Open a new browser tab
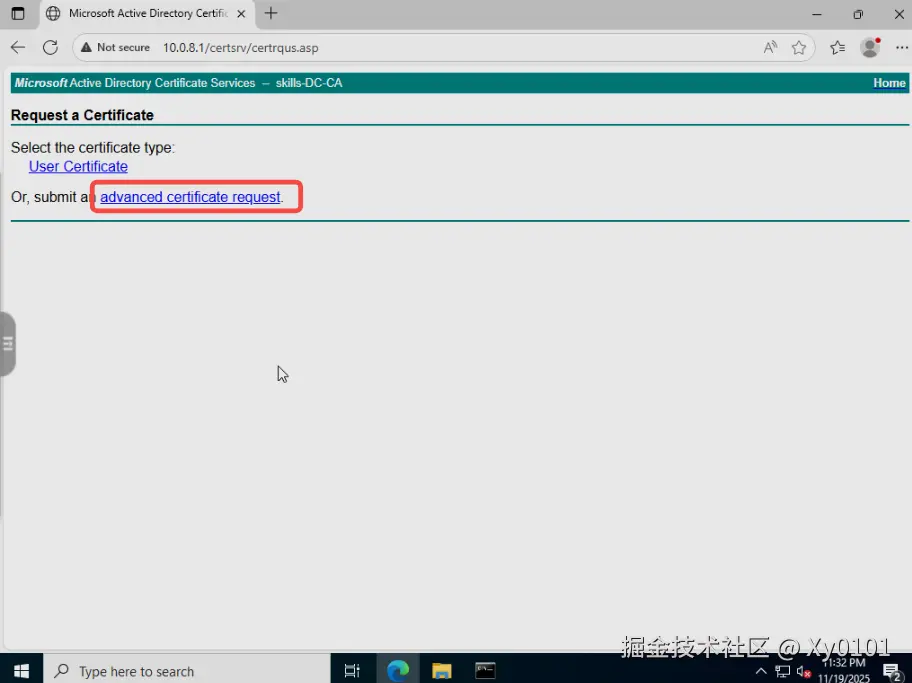Viewport: 912px width, 683px height. (271, 13)
